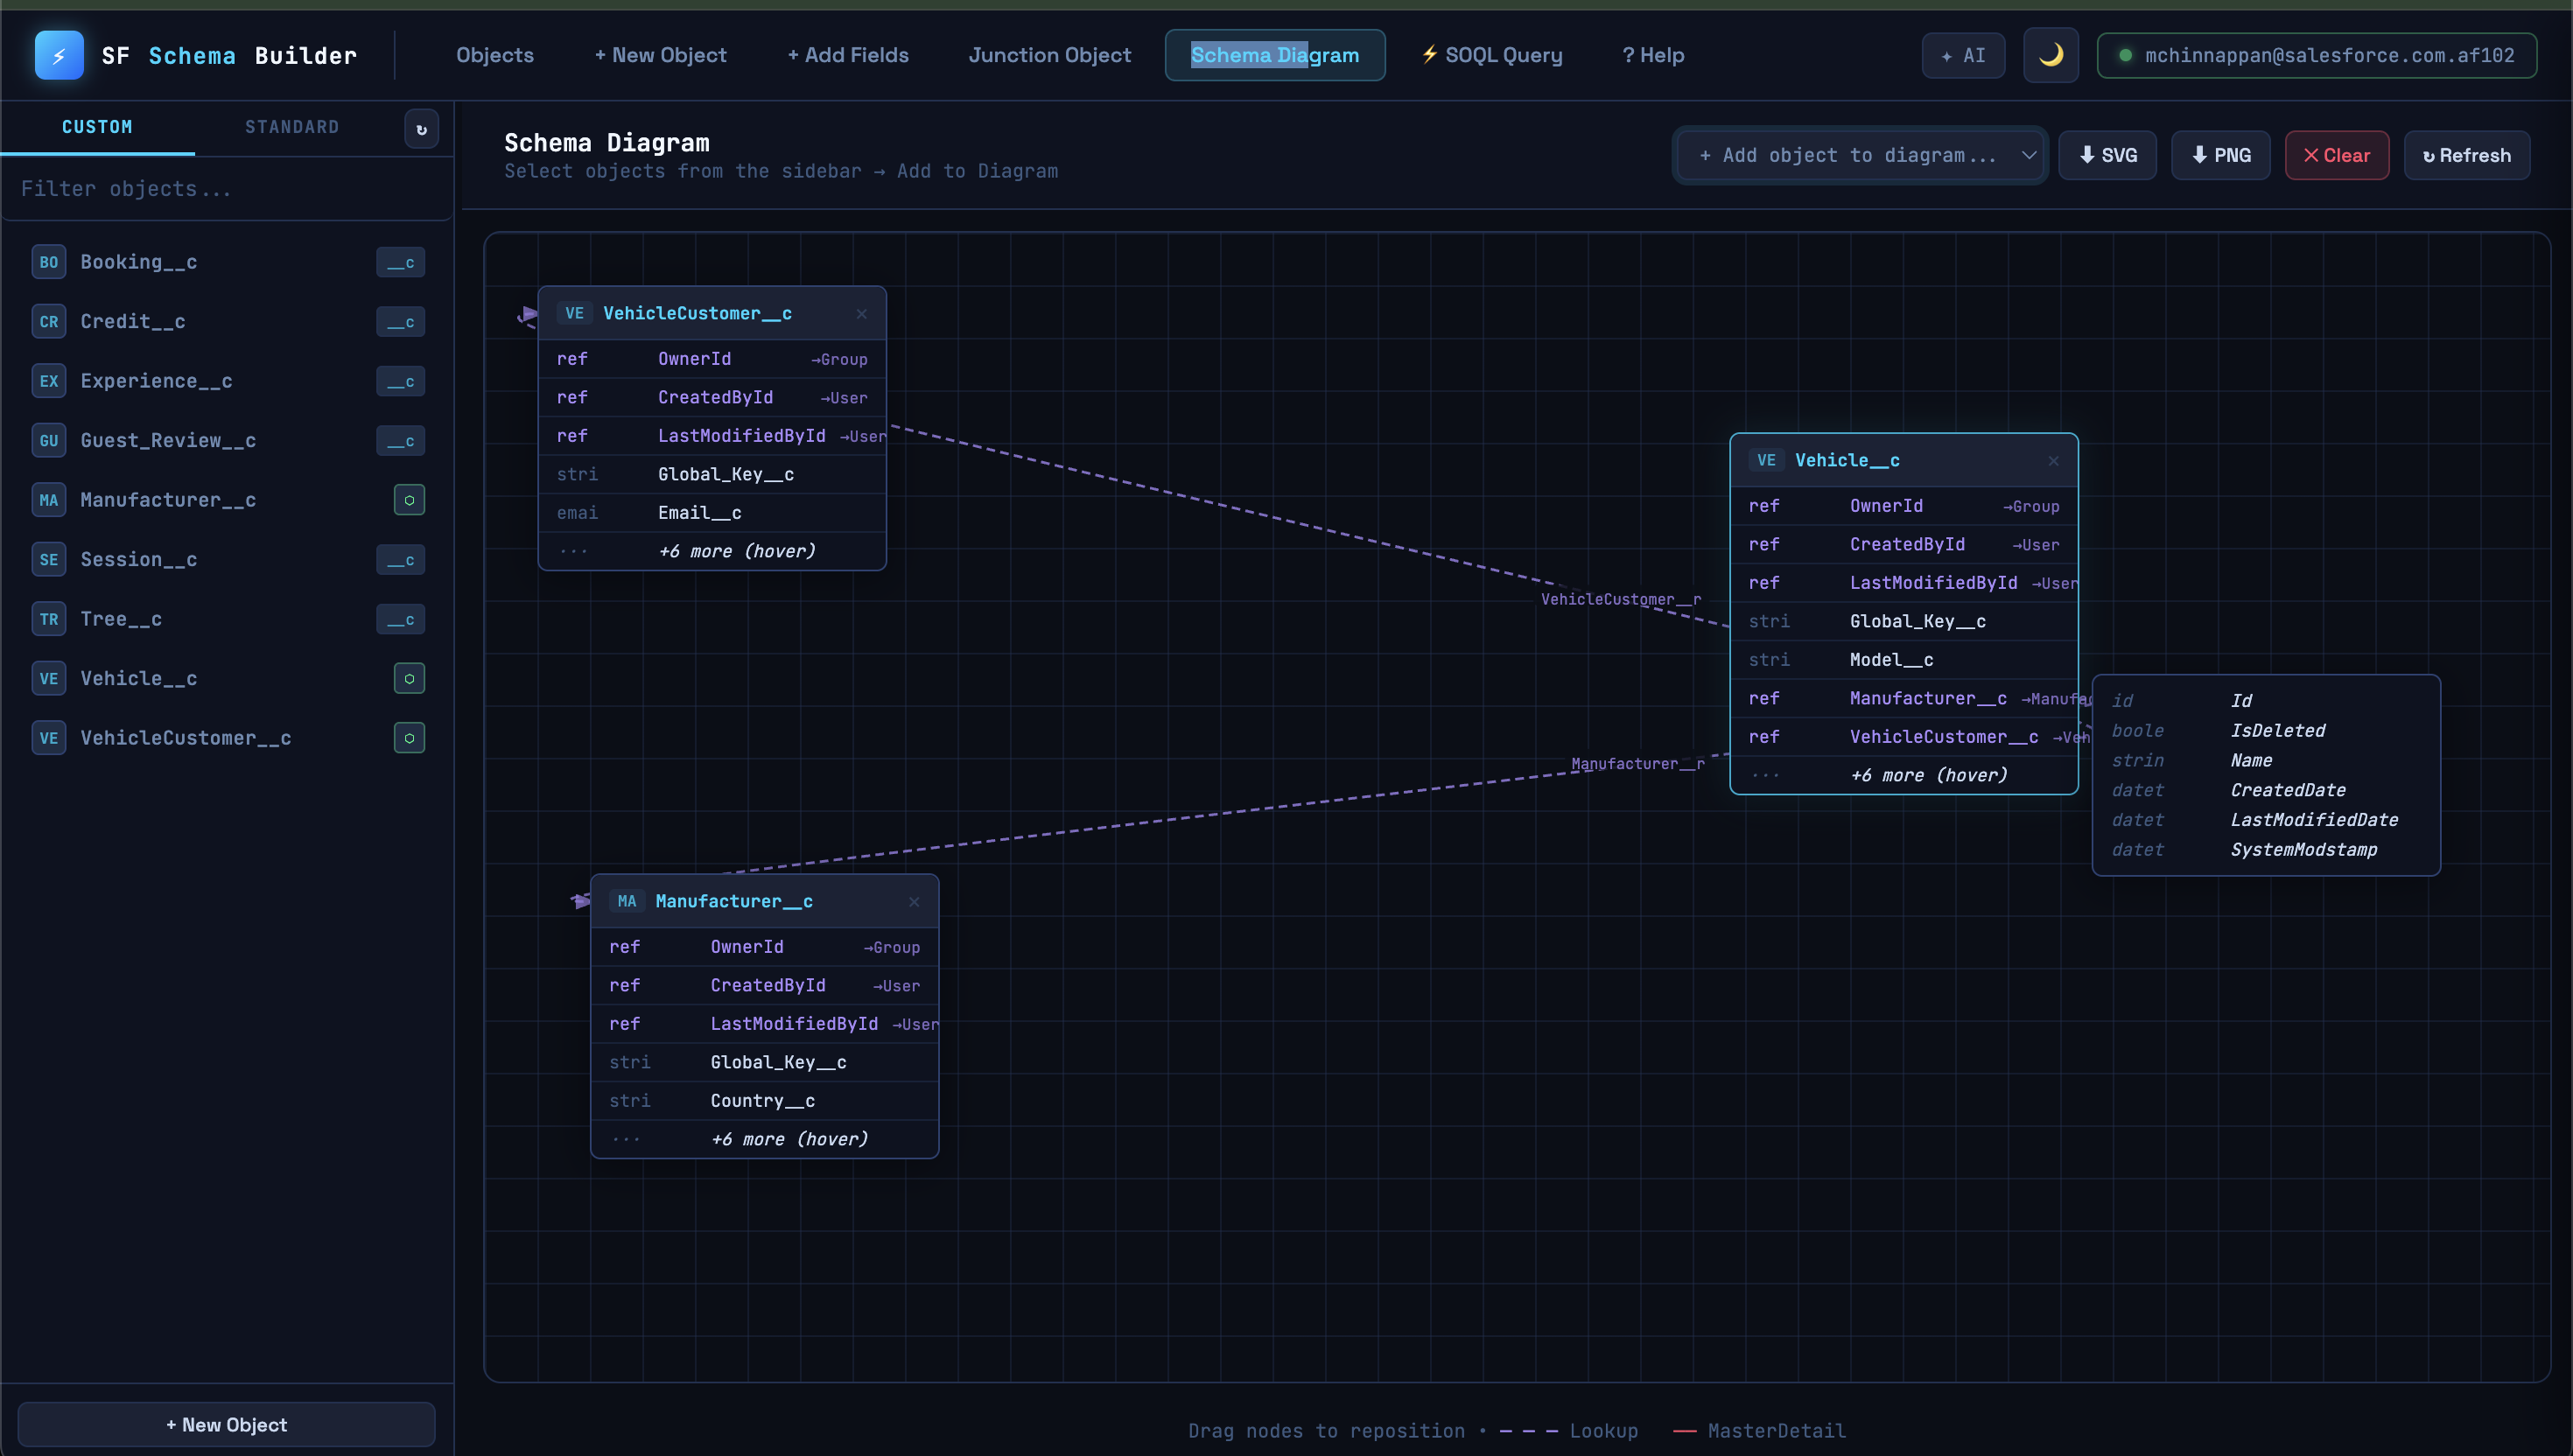Screen dimensions: 2573x1456
Task: Click SystemModstamp in hover field popup
Action: tap(2304, 850)
